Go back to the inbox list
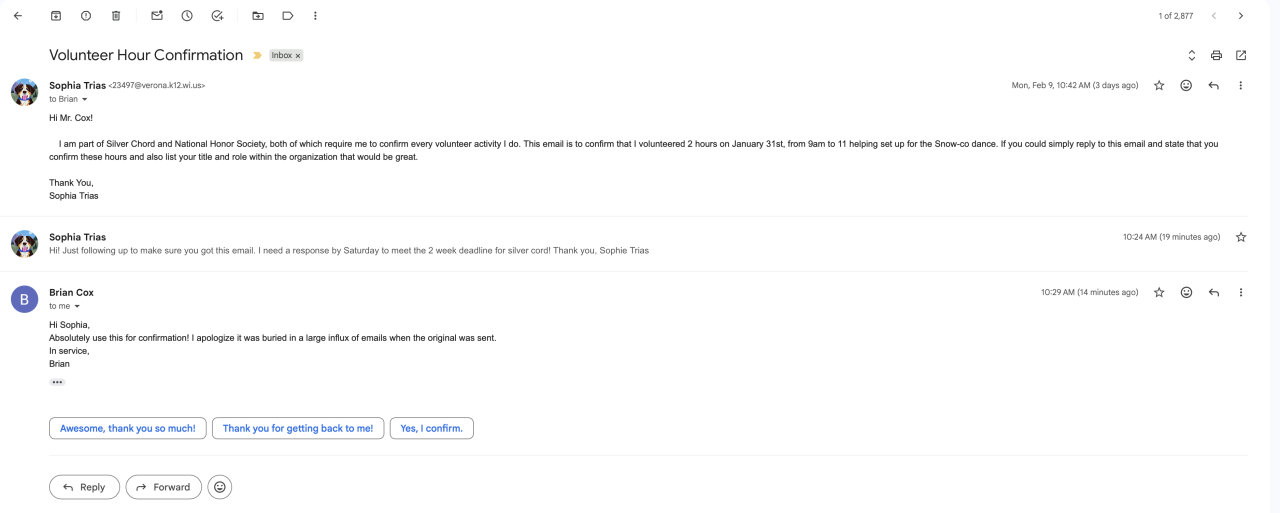This screenshot has width=1280, height=513. click(x=17, y=16)
